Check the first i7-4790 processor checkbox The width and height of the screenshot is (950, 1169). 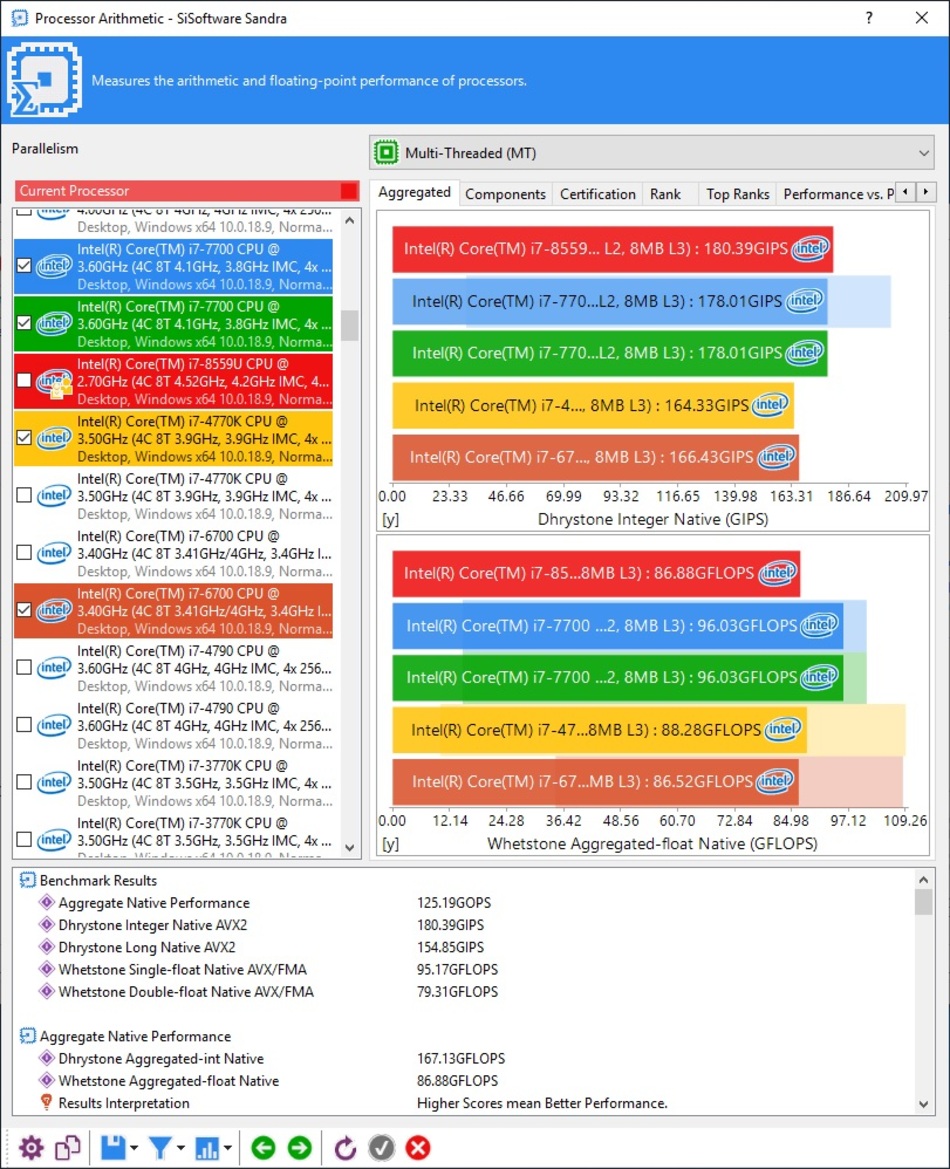24,667
